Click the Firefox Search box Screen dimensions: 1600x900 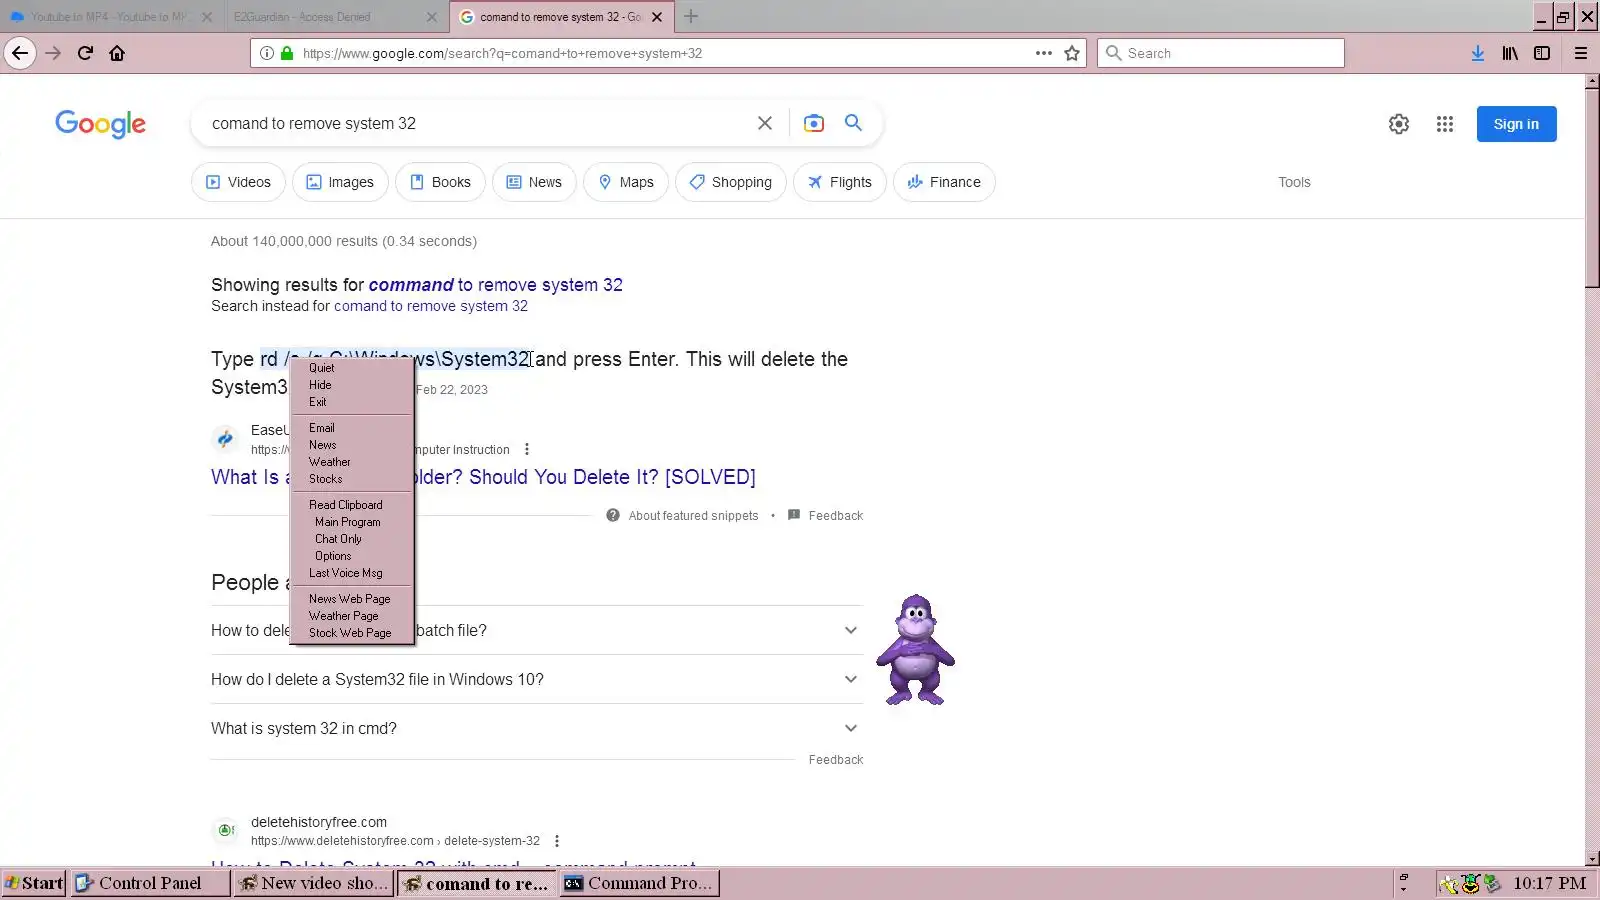click(x=1220, y=53)
